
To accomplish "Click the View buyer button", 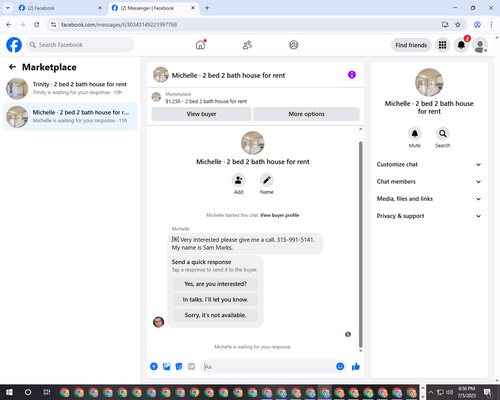I will pos(201,114).
